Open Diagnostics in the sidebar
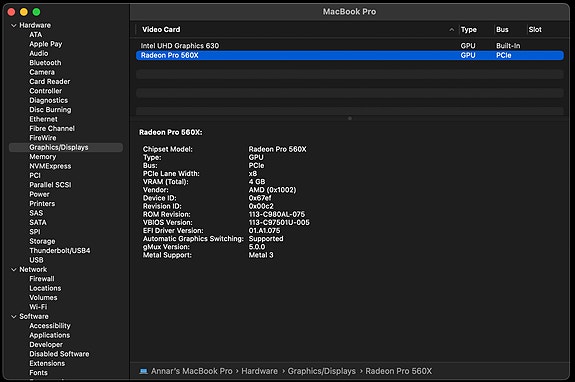Screen dimensions: 575x382 [48, 100]
